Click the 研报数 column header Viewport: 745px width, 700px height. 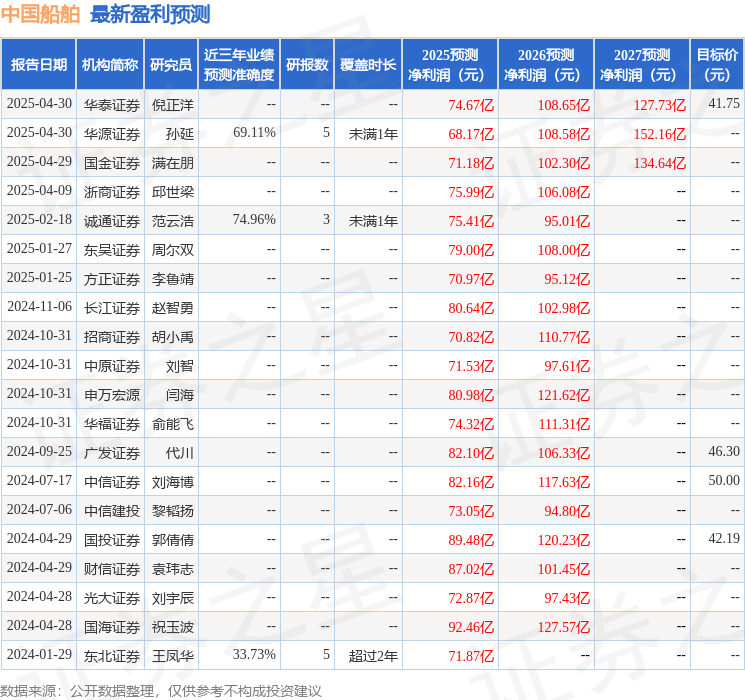(307, 64)
